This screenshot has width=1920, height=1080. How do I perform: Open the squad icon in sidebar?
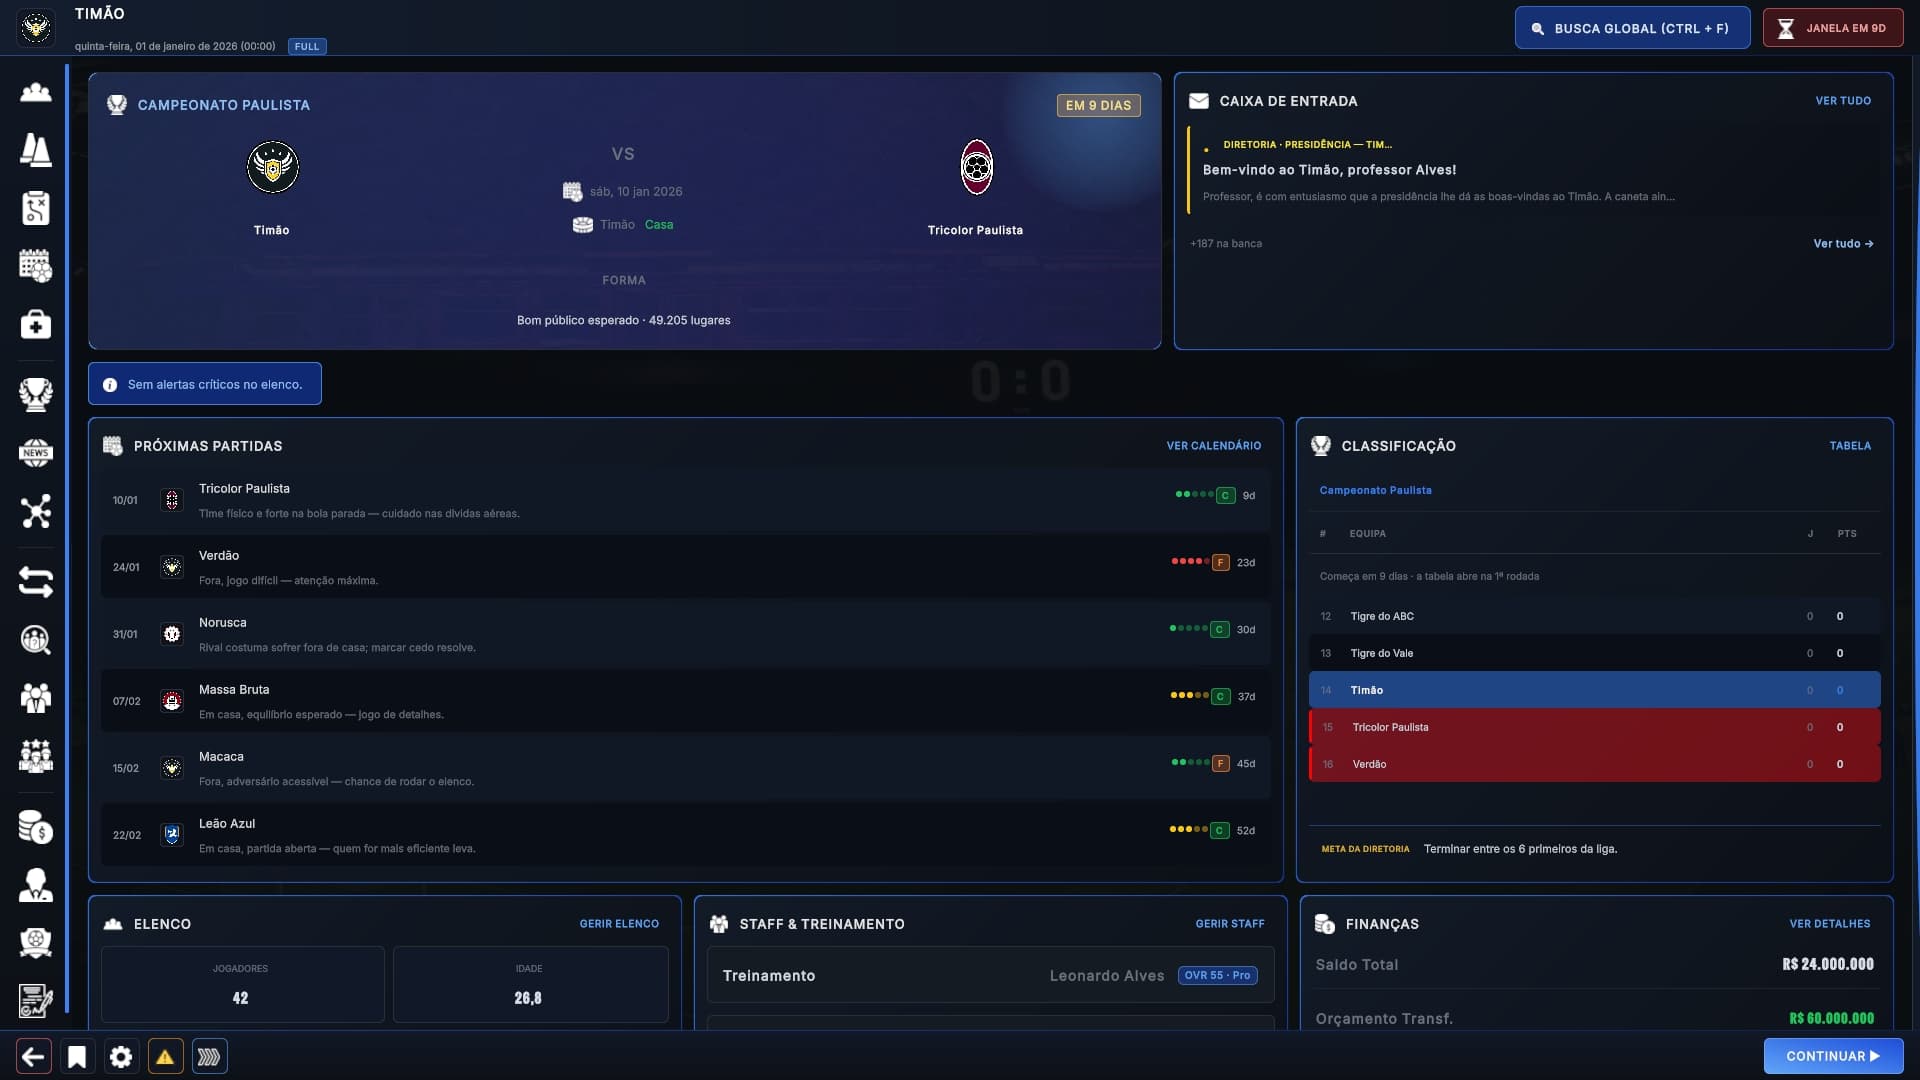(x=36, y=93)
